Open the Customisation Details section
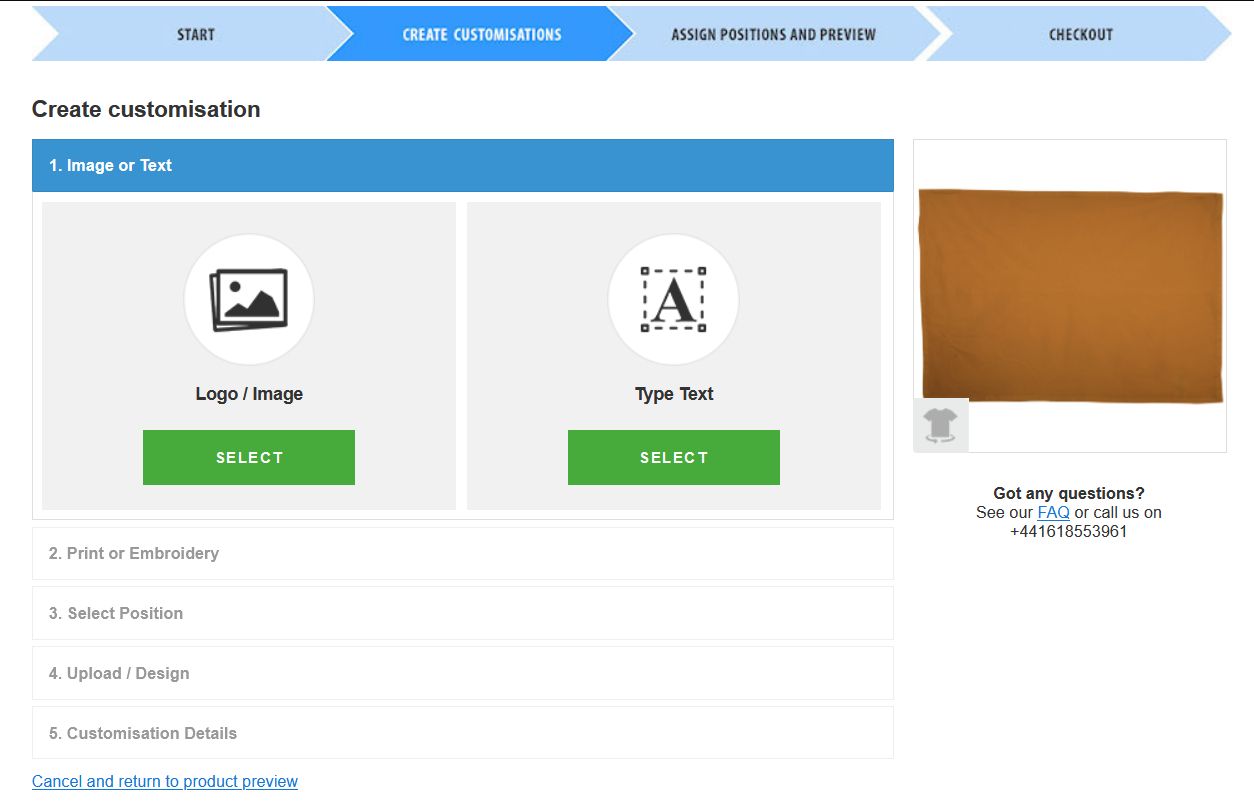The image size is (1254, 805). [x=462, y=733]
